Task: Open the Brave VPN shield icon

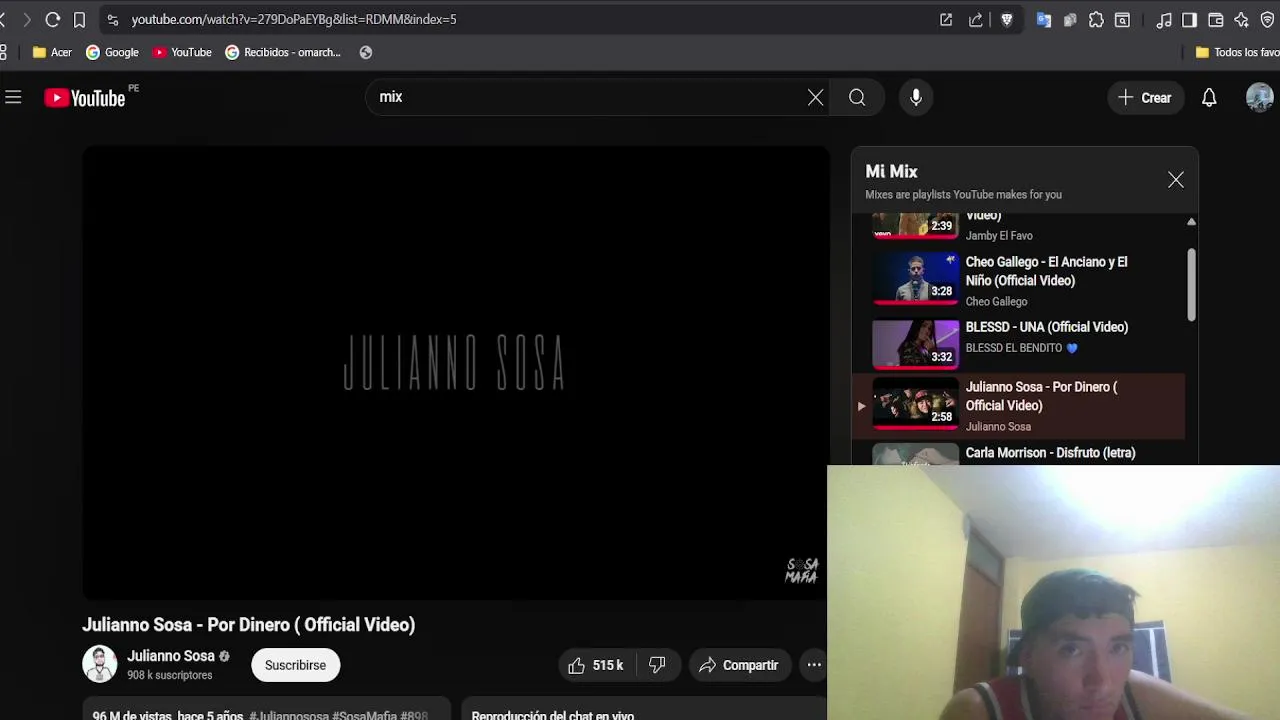Action: [1268, 19]
